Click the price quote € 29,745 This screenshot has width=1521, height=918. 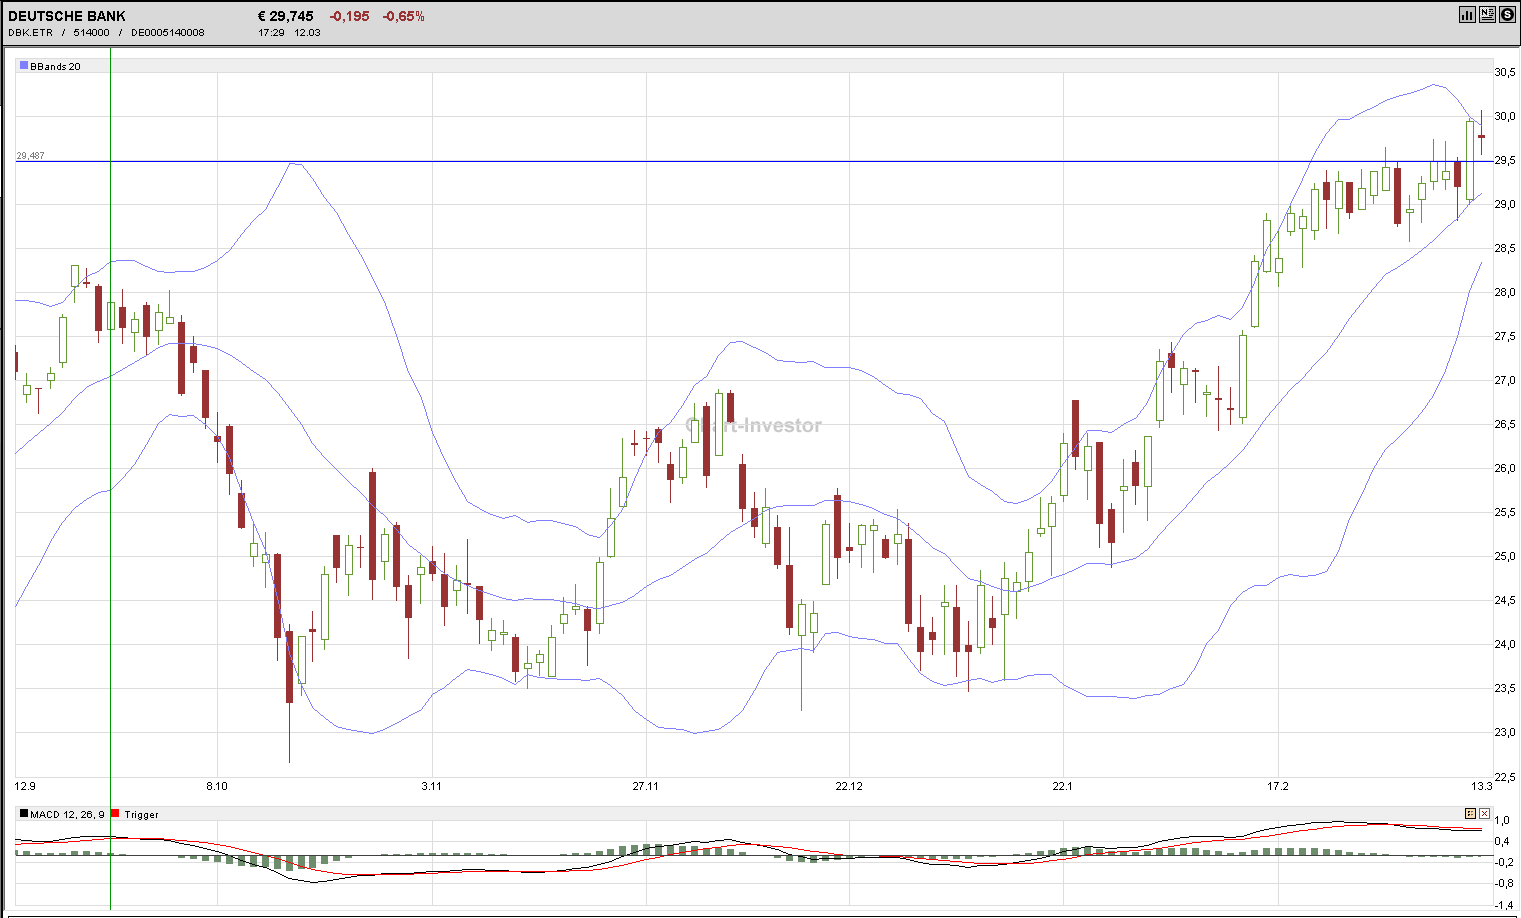284,15
